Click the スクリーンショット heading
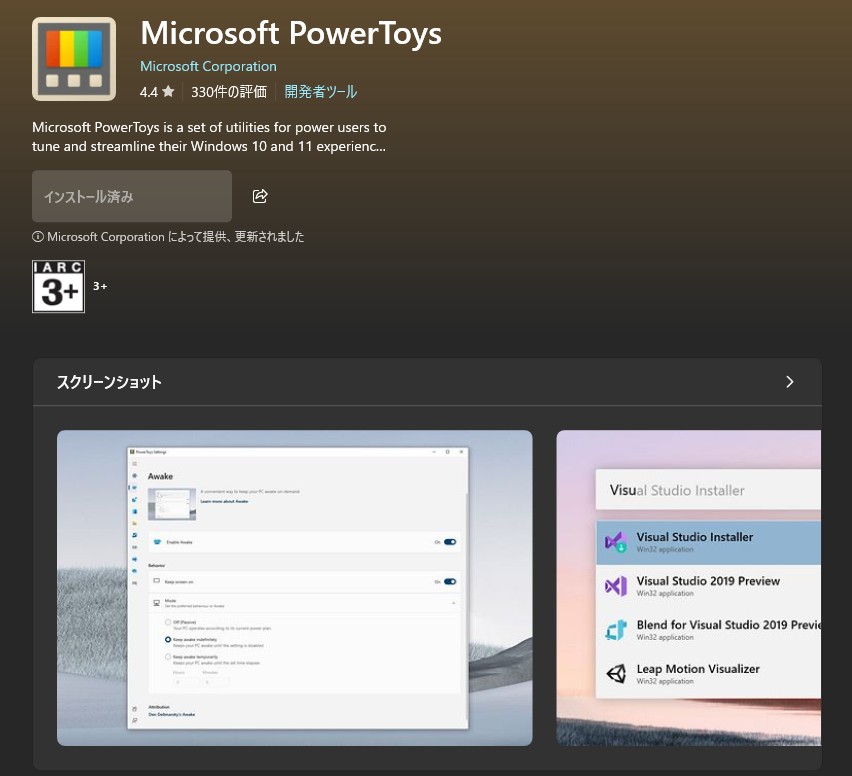 point(109,382)
